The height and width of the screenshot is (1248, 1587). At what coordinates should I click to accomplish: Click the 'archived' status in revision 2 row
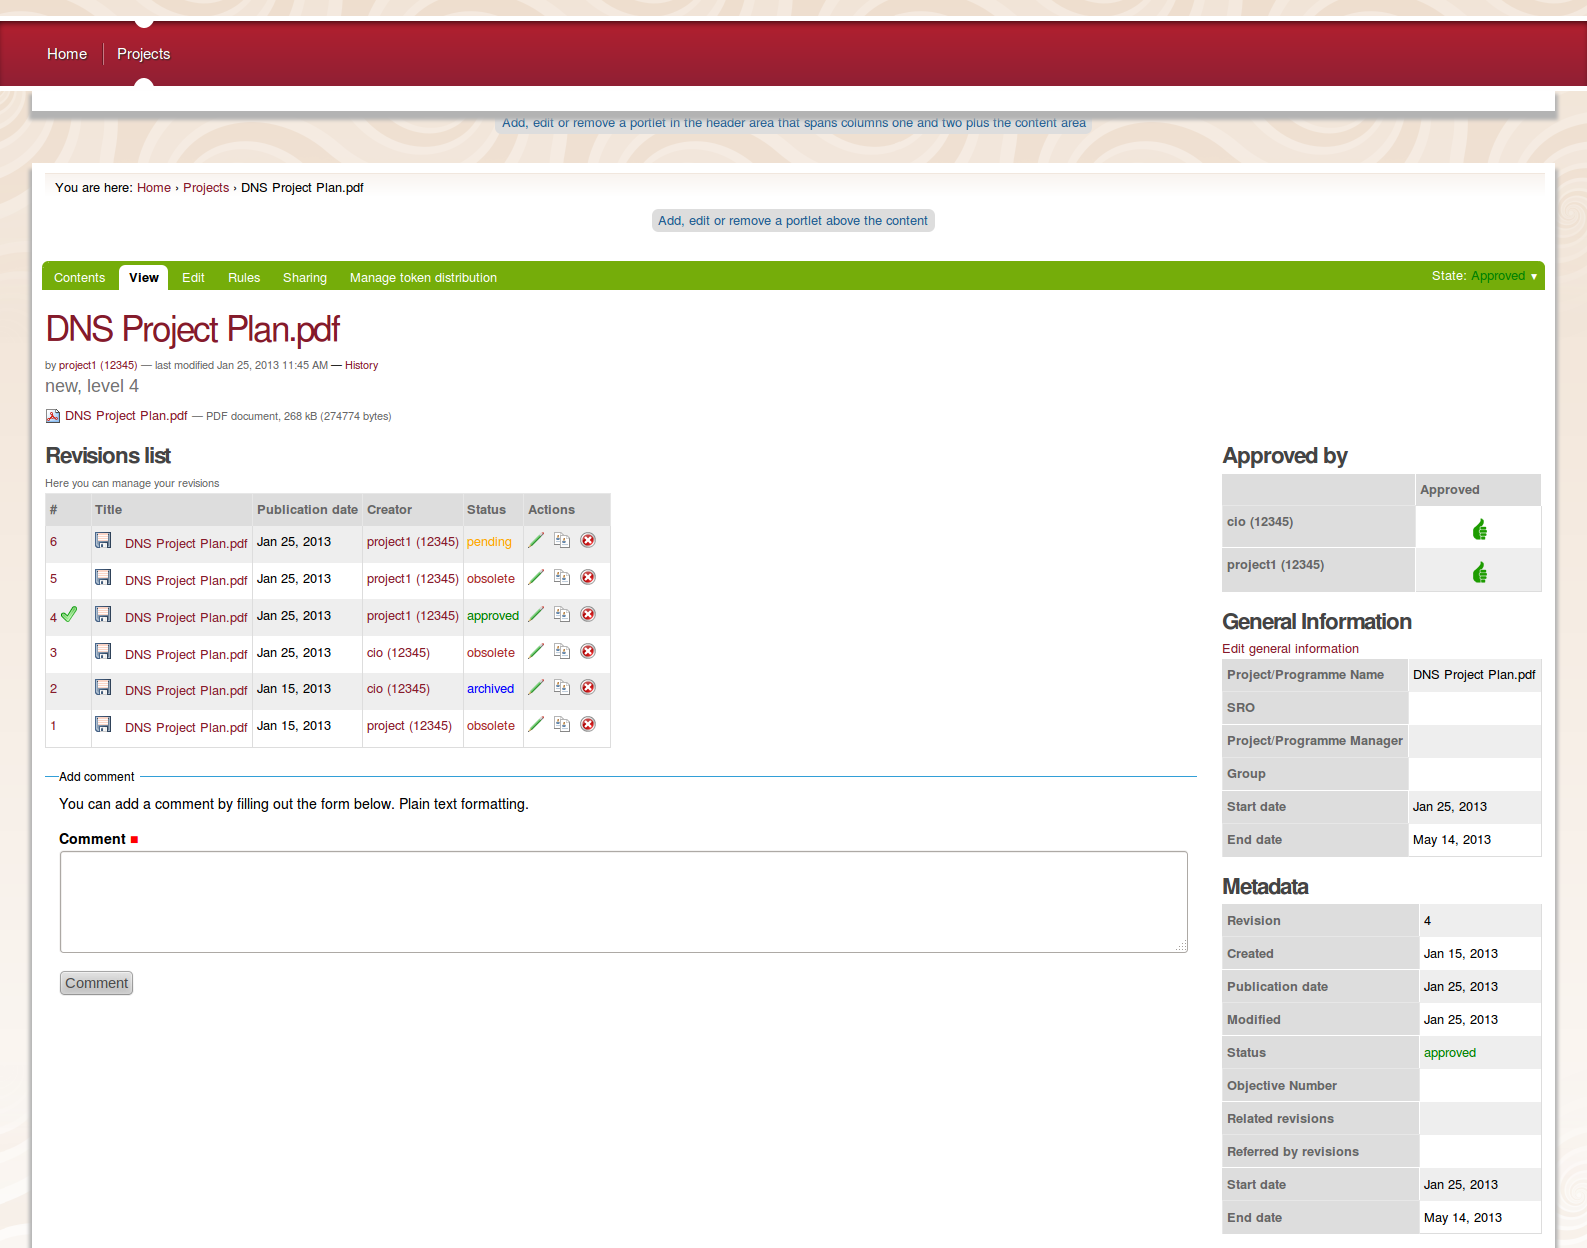[490, 689]
